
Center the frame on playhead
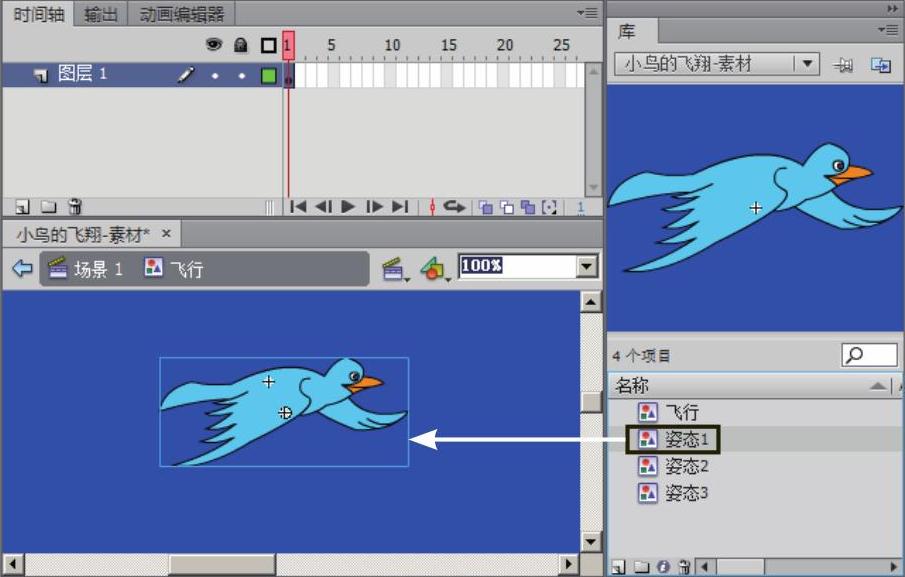432,207
